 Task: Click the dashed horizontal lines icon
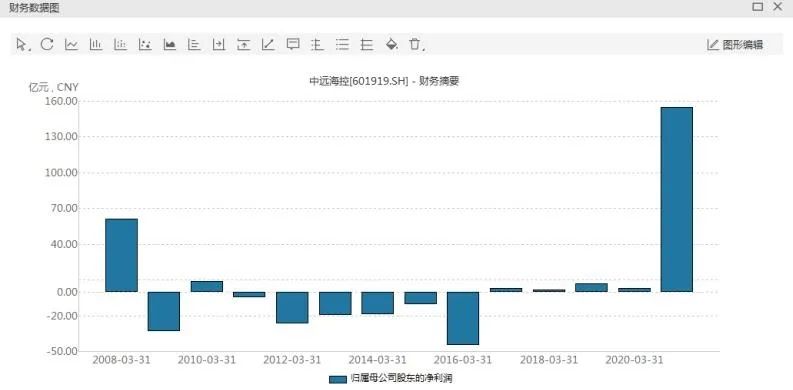[x=342, y=45]
